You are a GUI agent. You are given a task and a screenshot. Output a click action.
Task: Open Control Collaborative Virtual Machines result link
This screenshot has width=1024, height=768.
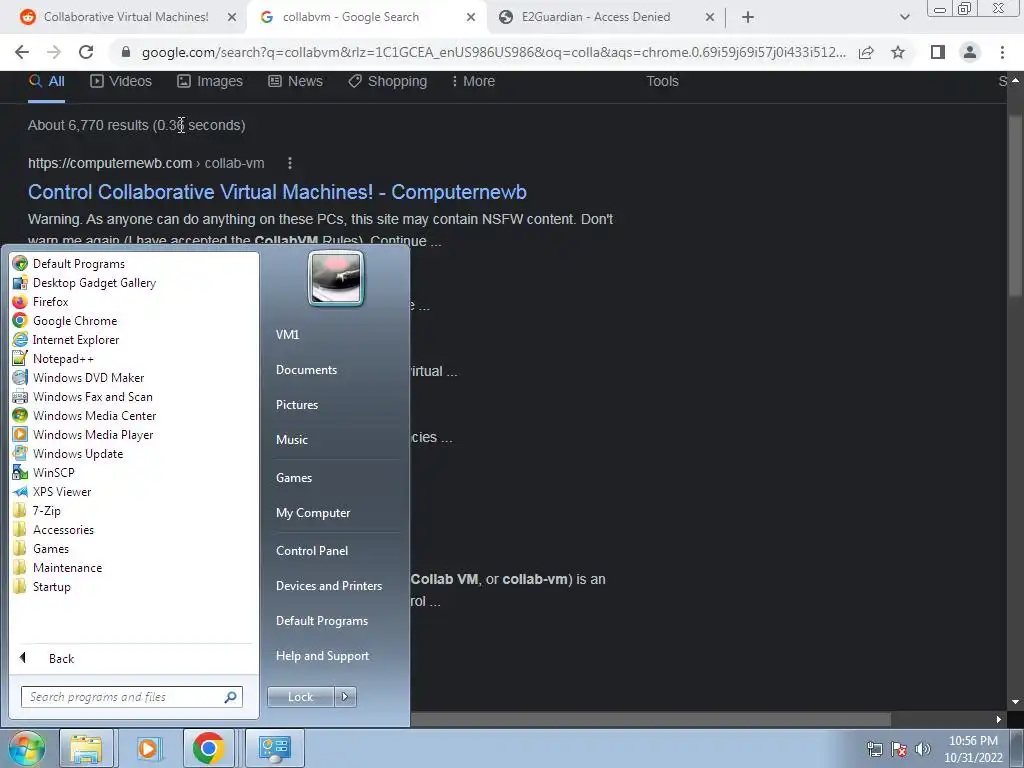pyautogui.click(x=278, y=192)
